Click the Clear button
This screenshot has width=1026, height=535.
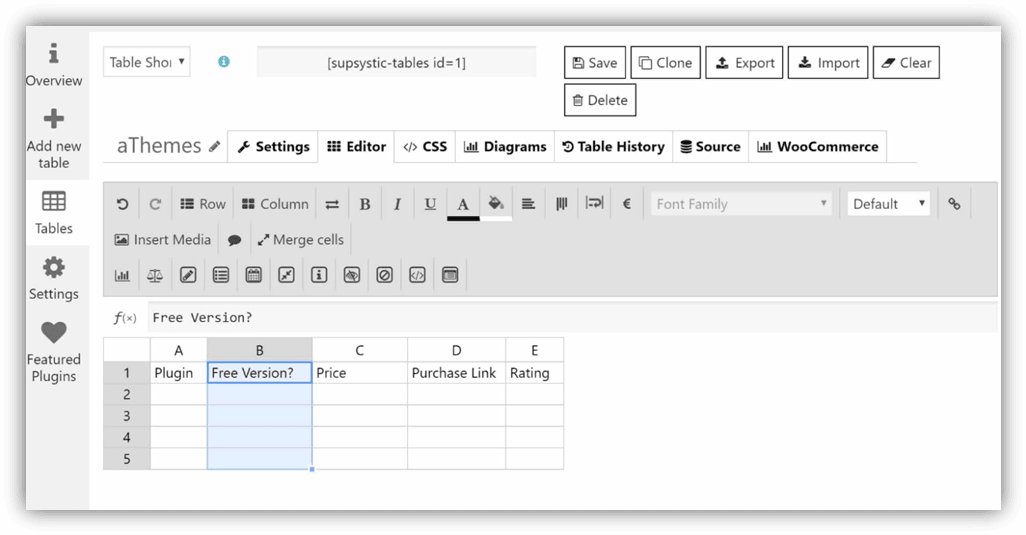point(906,63)
